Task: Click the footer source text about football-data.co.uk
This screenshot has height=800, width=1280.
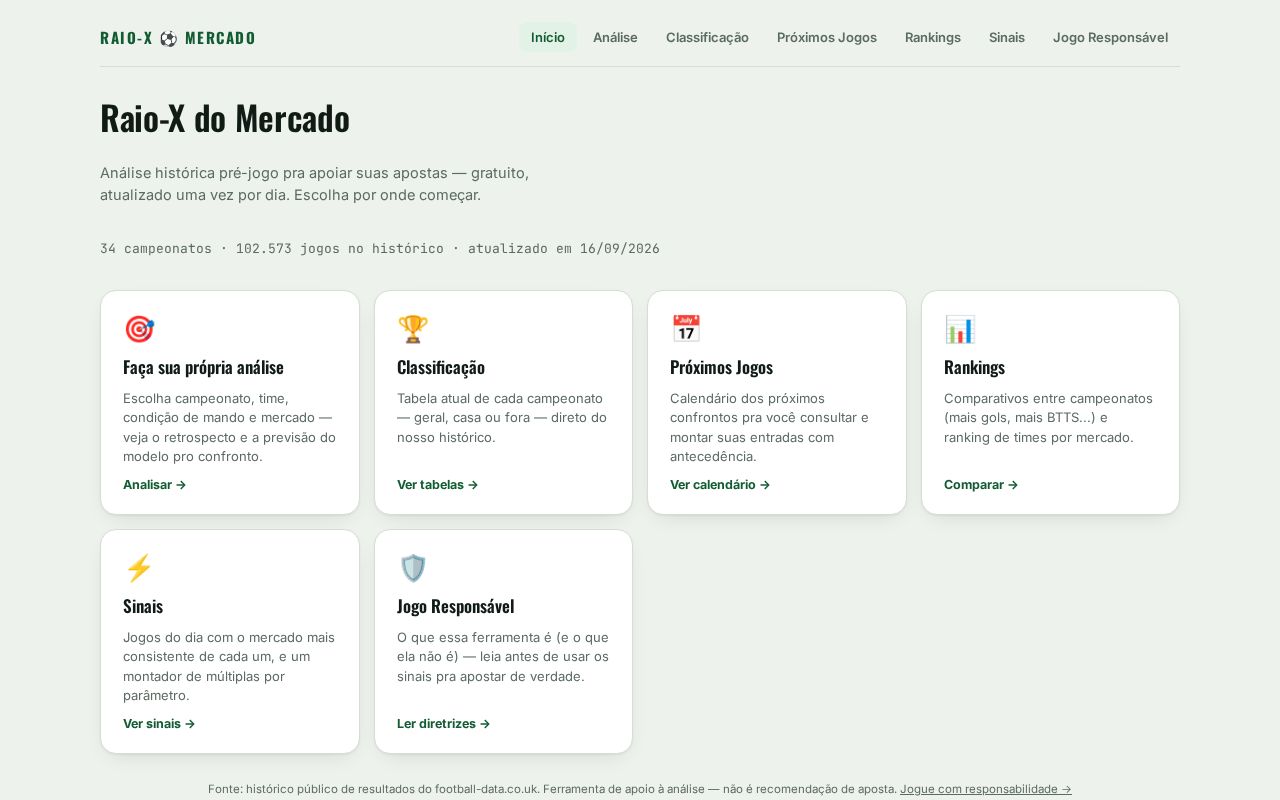Action: tap(552, 789)
